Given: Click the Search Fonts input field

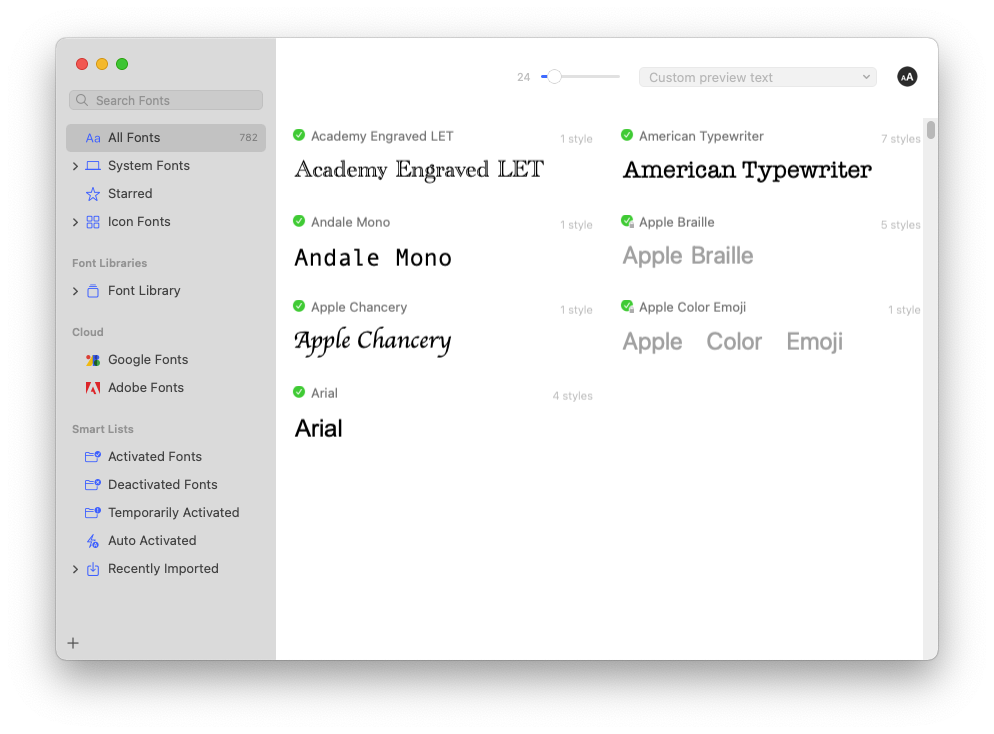Looking at the screenshot, I should pos(166,100).
